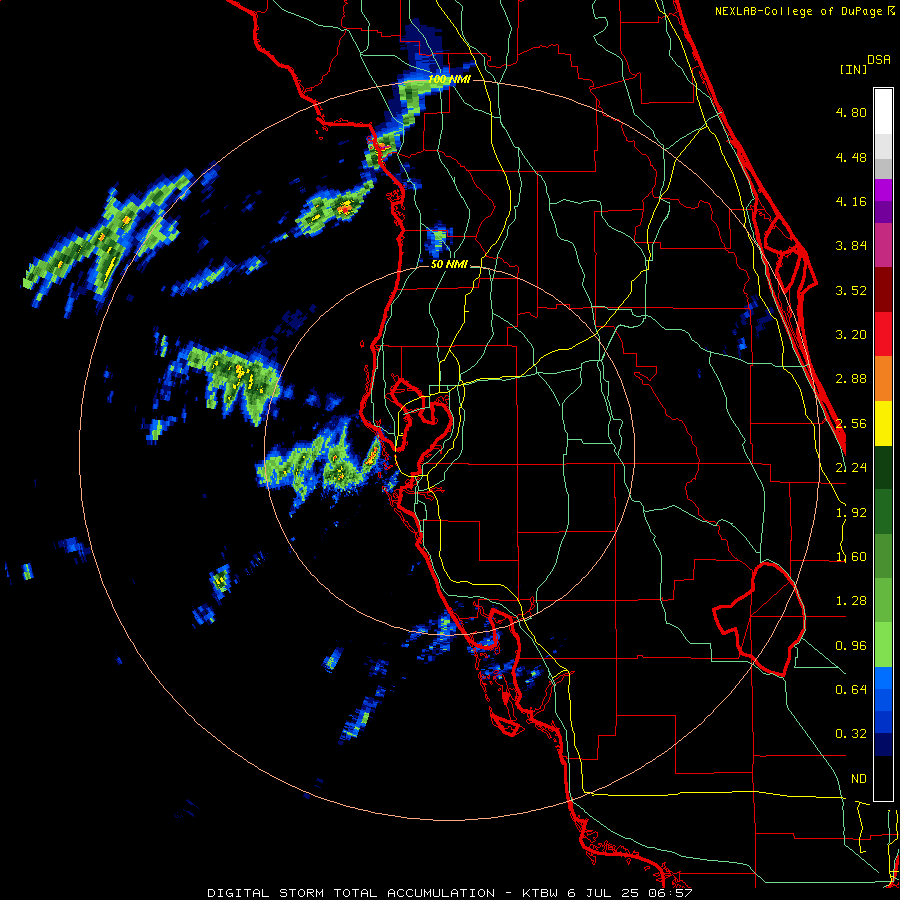The width and height of the screenshot is (900, 900).
Task: Click the 4.80 scale value
Action: [x=851, y=112]
